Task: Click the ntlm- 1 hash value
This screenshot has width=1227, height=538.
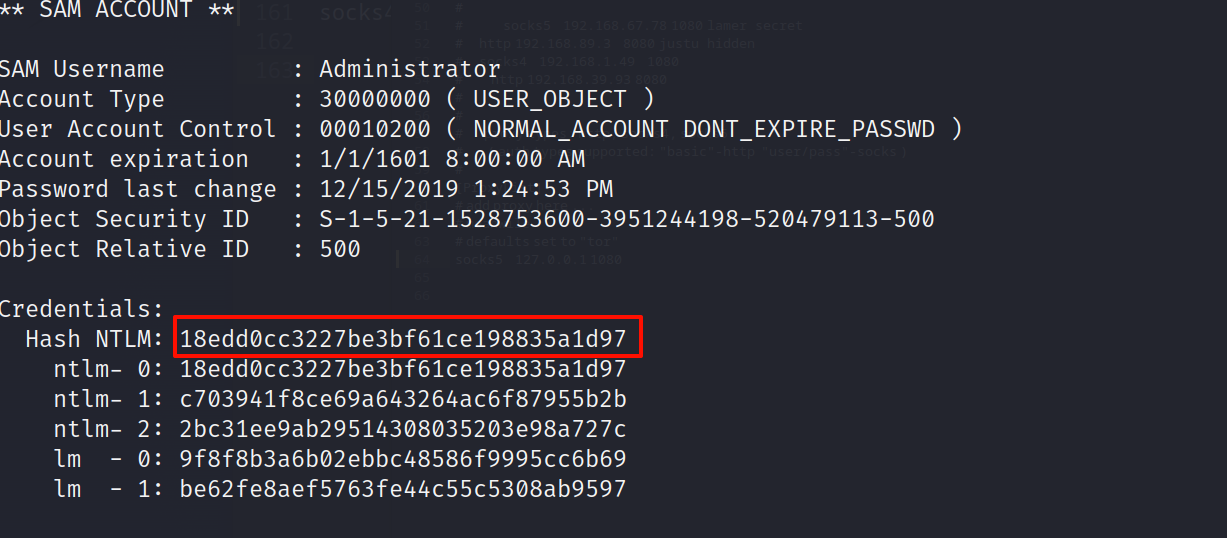Action: tap(403, 399)
